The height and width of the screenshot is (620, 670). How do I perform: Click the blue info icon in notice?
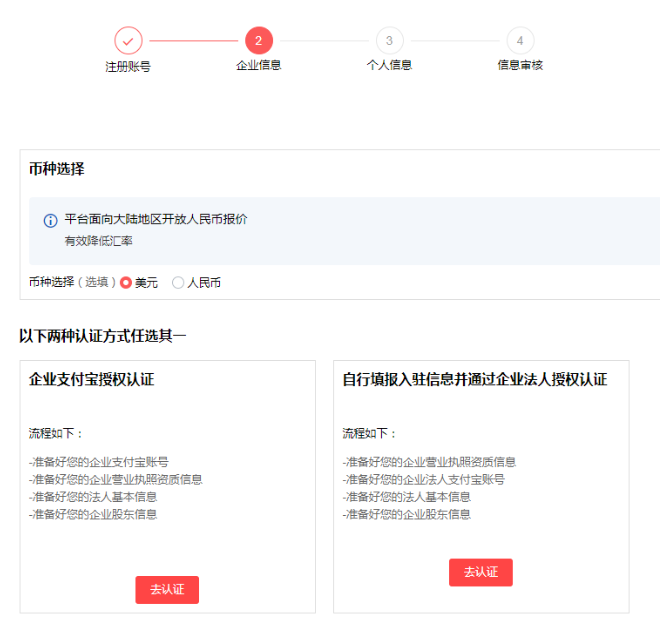click(x=50, y=221)
